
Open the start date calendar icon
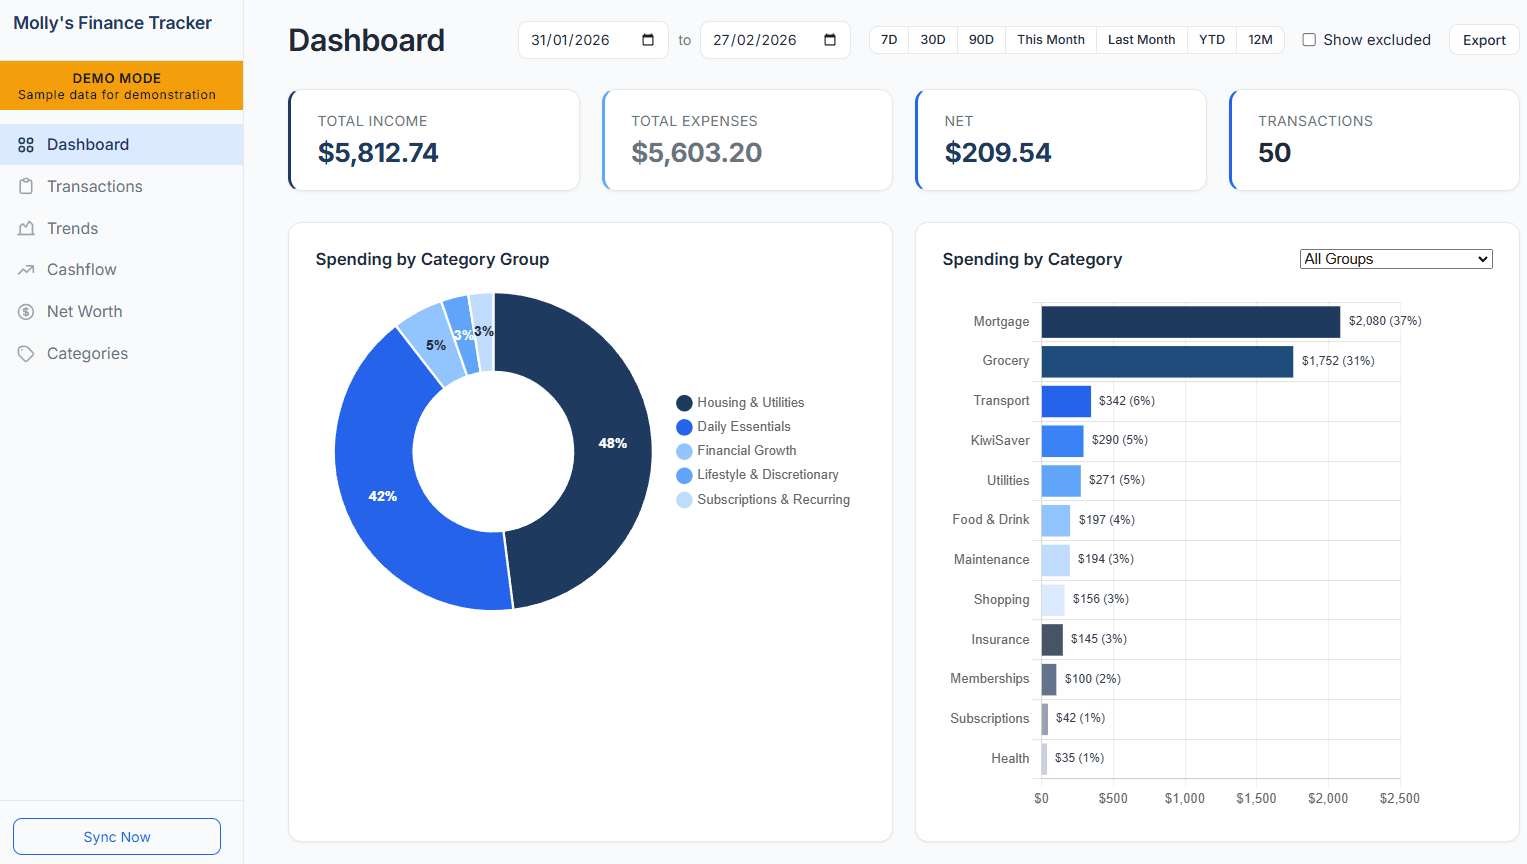click(649, 39)
